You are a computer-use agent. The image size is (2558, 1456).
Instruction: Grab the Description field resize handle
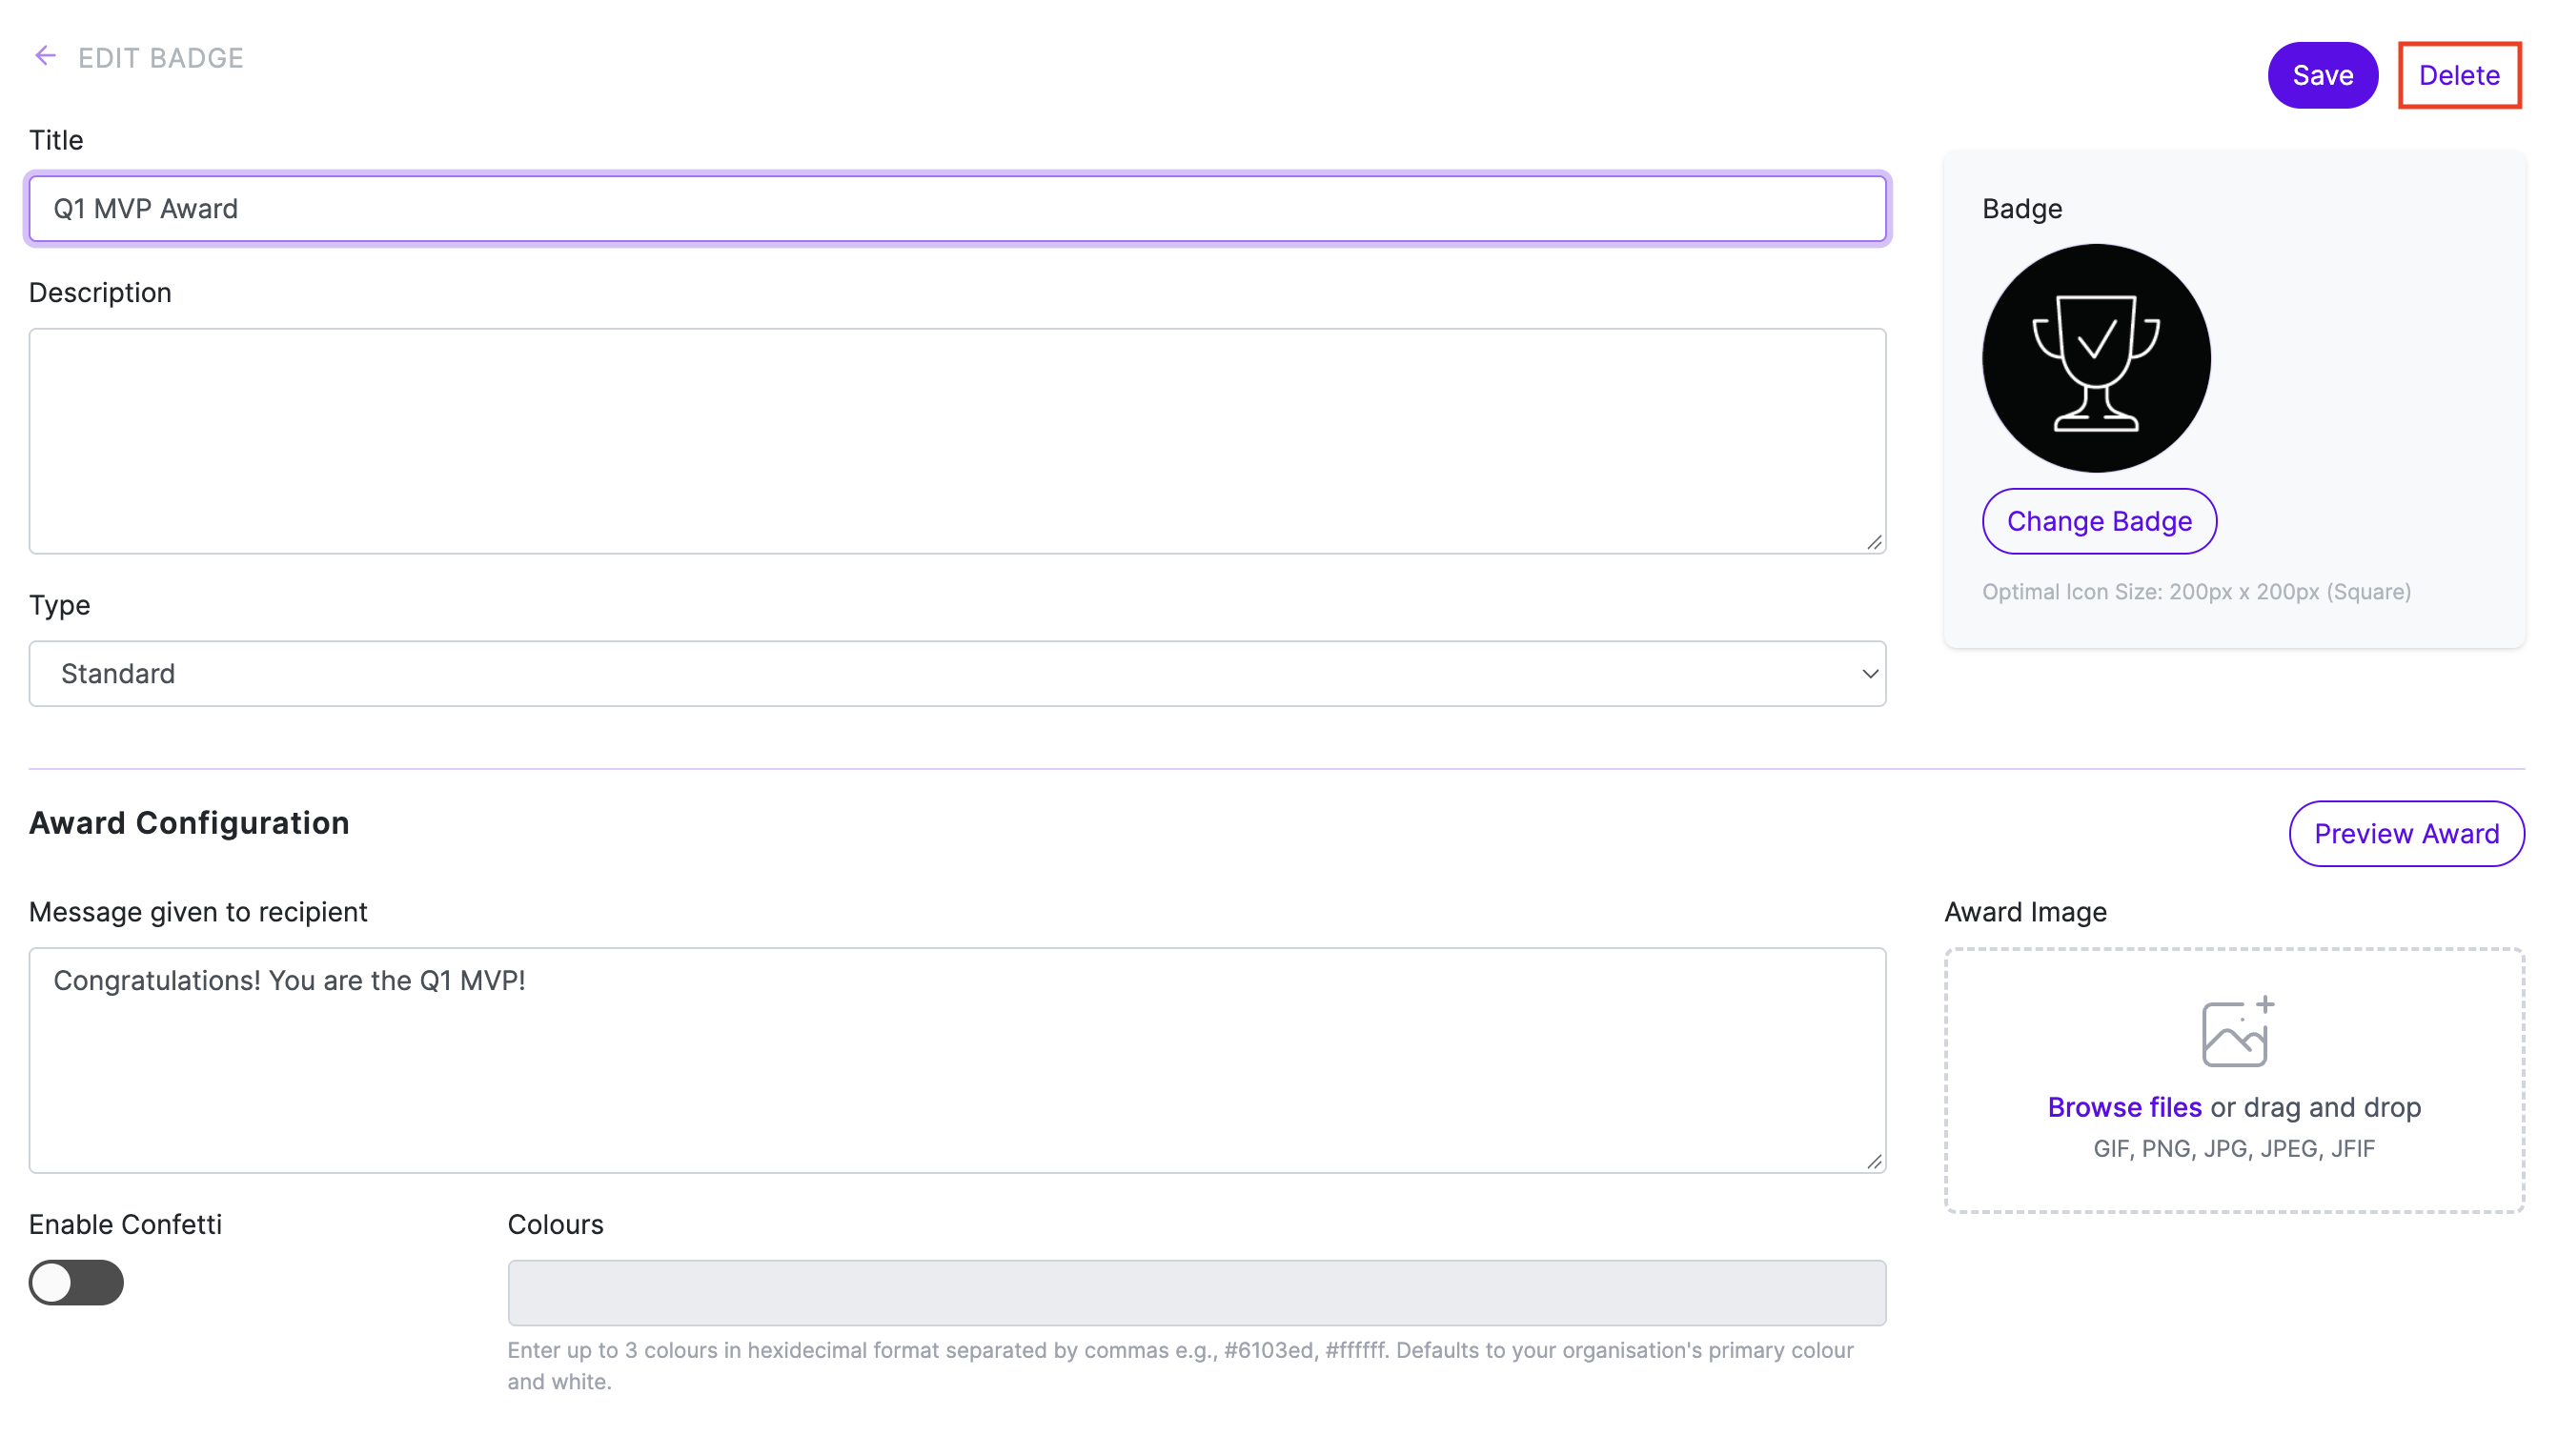[1873, 542]
